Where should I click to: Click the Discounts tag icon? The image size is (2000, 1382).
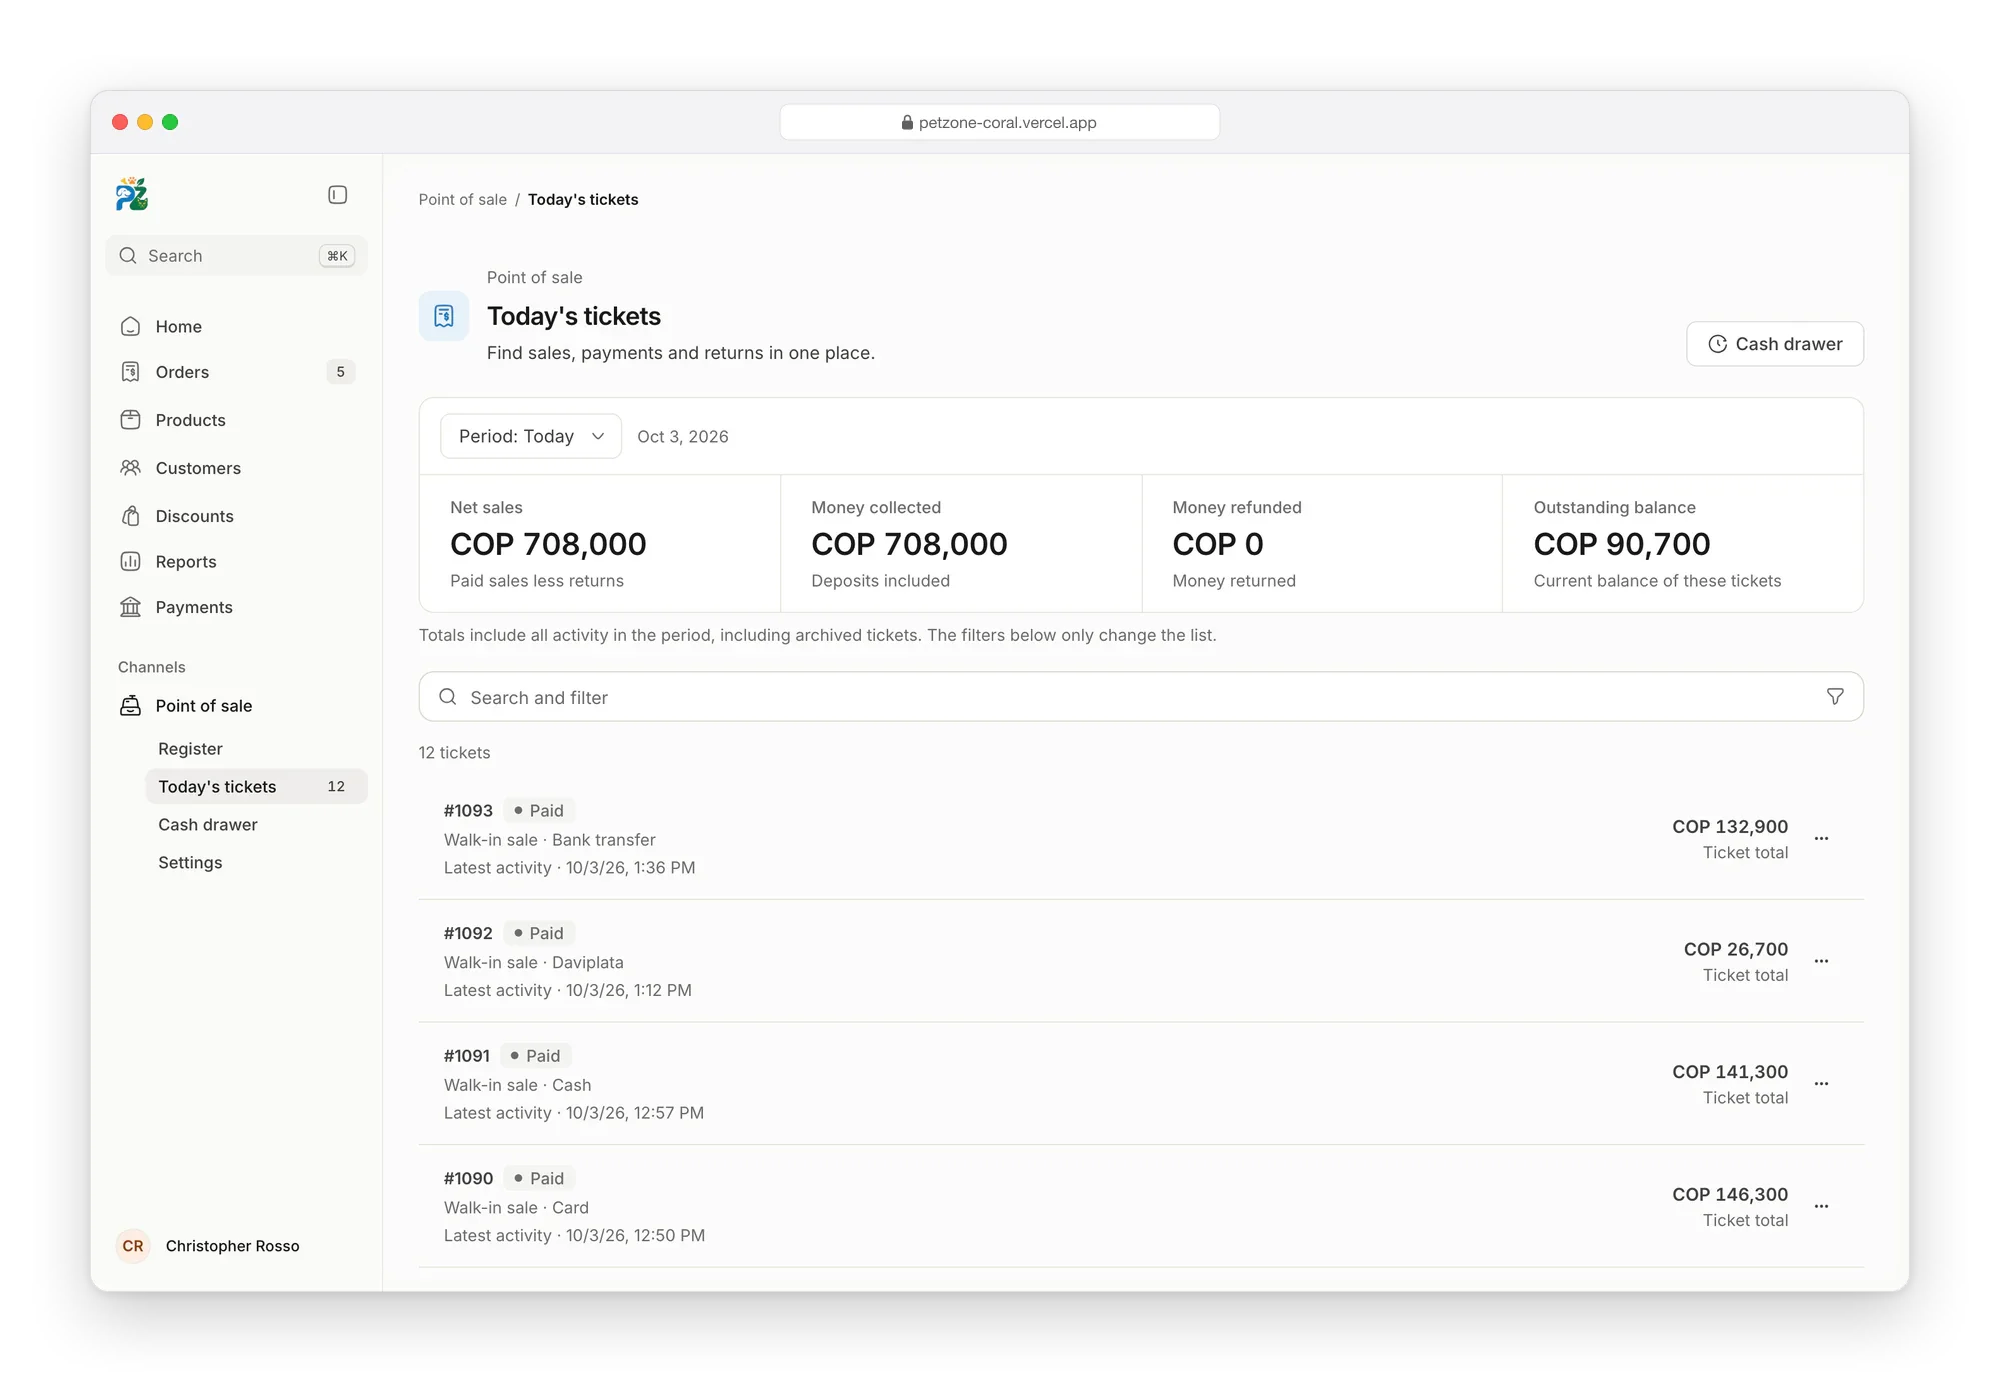pyautogui.click(x=130, y=516)
